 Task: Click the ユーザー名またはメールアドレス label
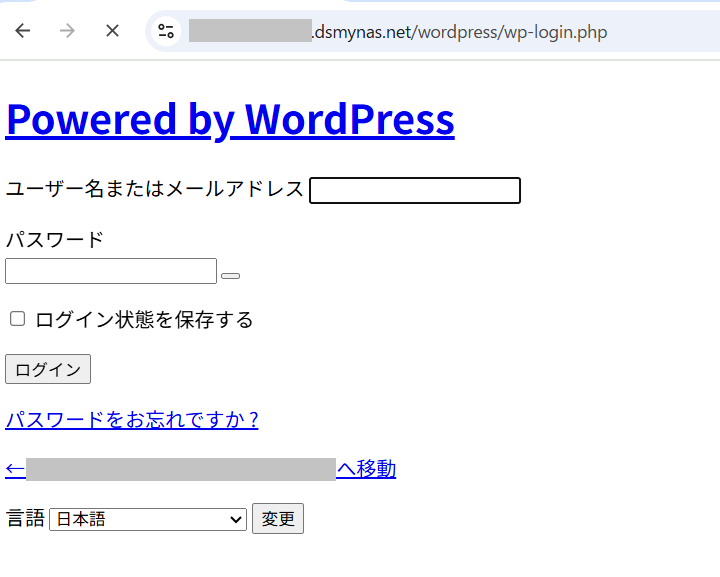[x=155, y=189]
